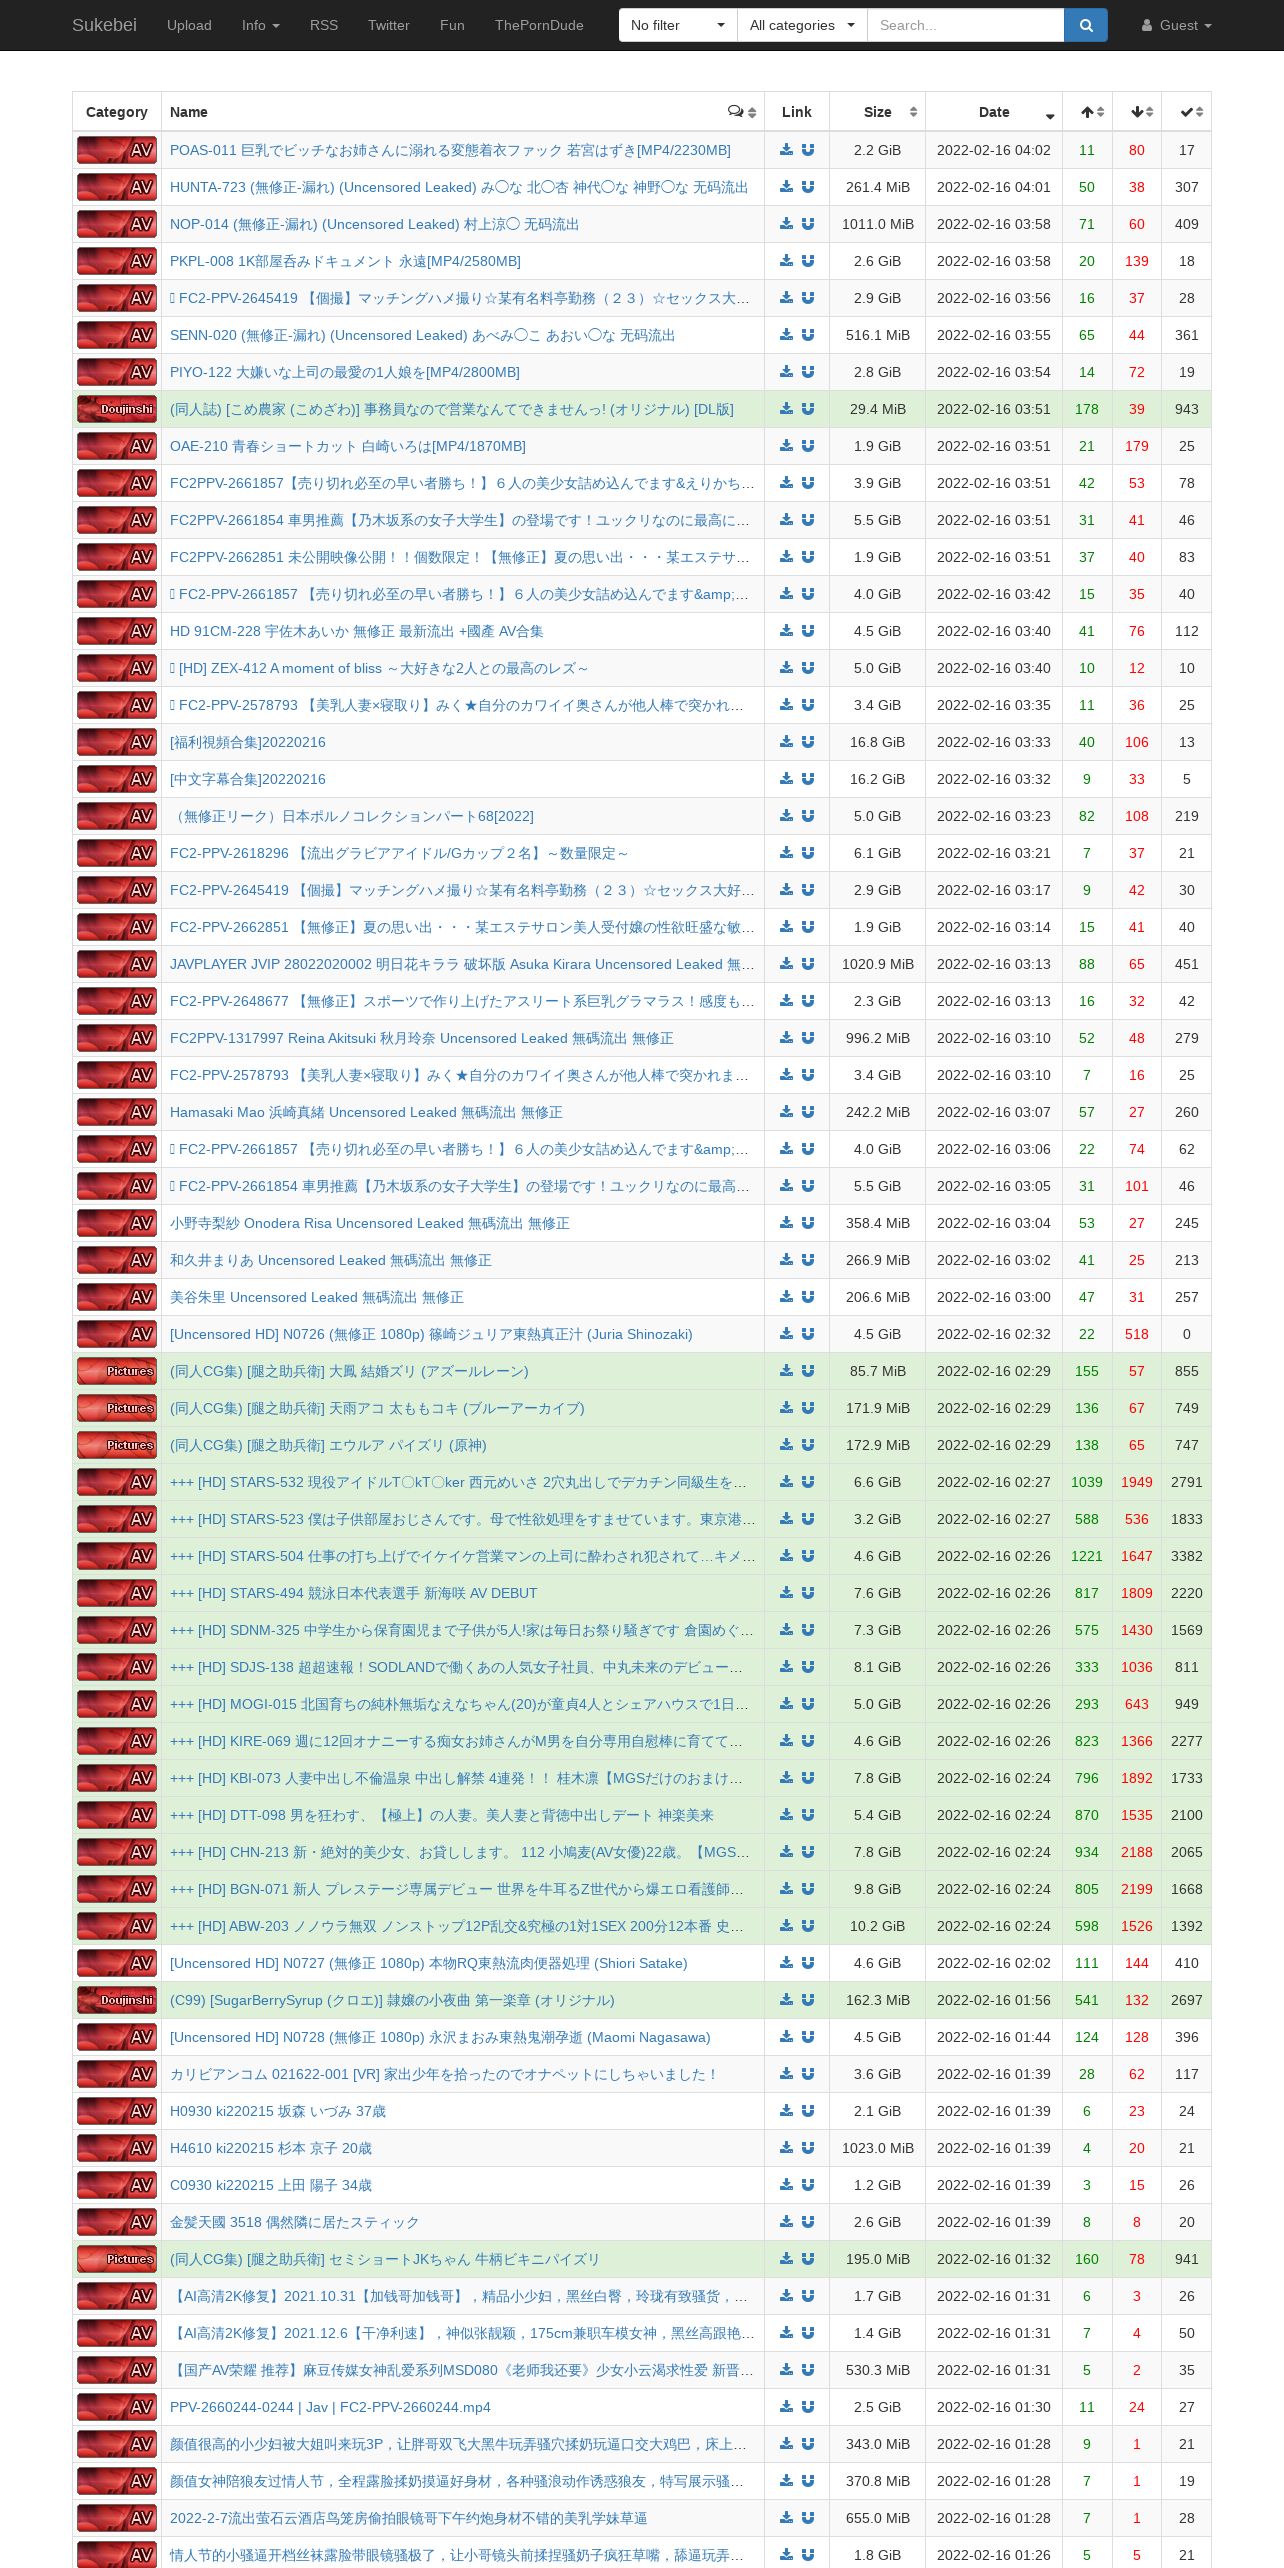Click AV category icon in POAS-011 row
1284x2568 pixels.
click(x=117, y=150)
